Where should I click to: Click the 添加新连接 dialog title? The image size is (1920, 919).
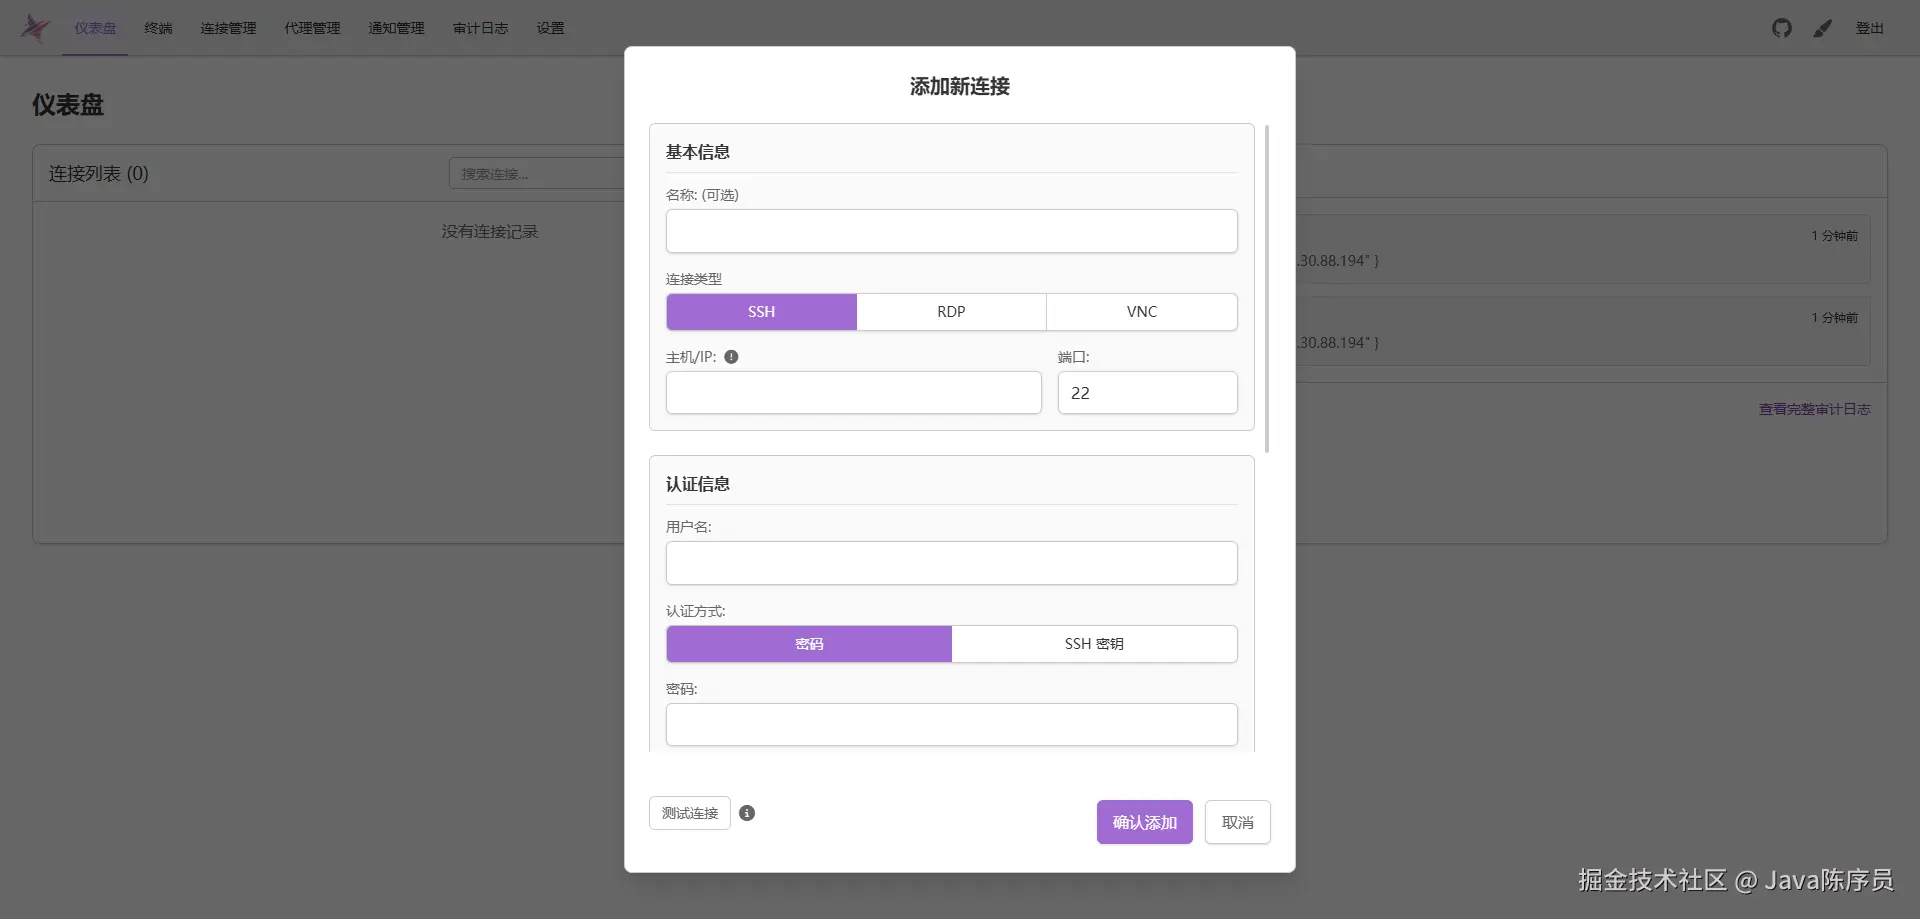coord(960,86)
